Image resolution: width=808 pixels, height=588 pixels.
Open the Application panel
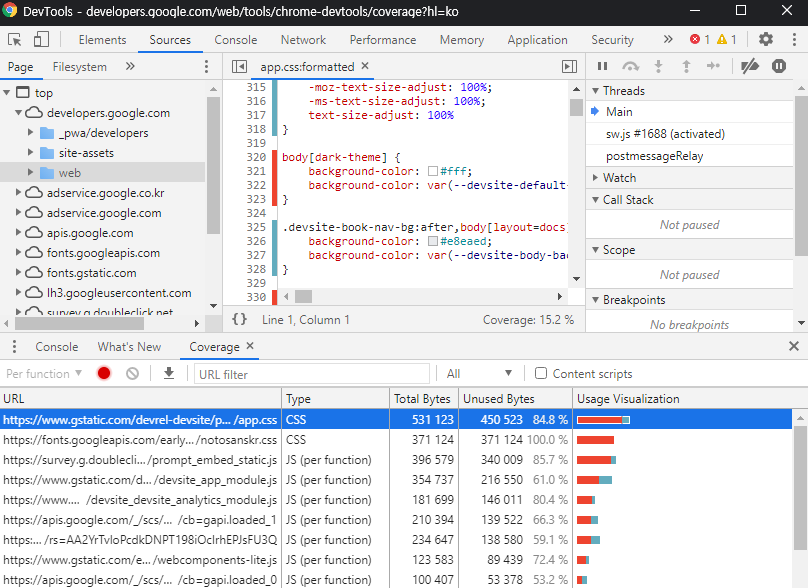537,40
